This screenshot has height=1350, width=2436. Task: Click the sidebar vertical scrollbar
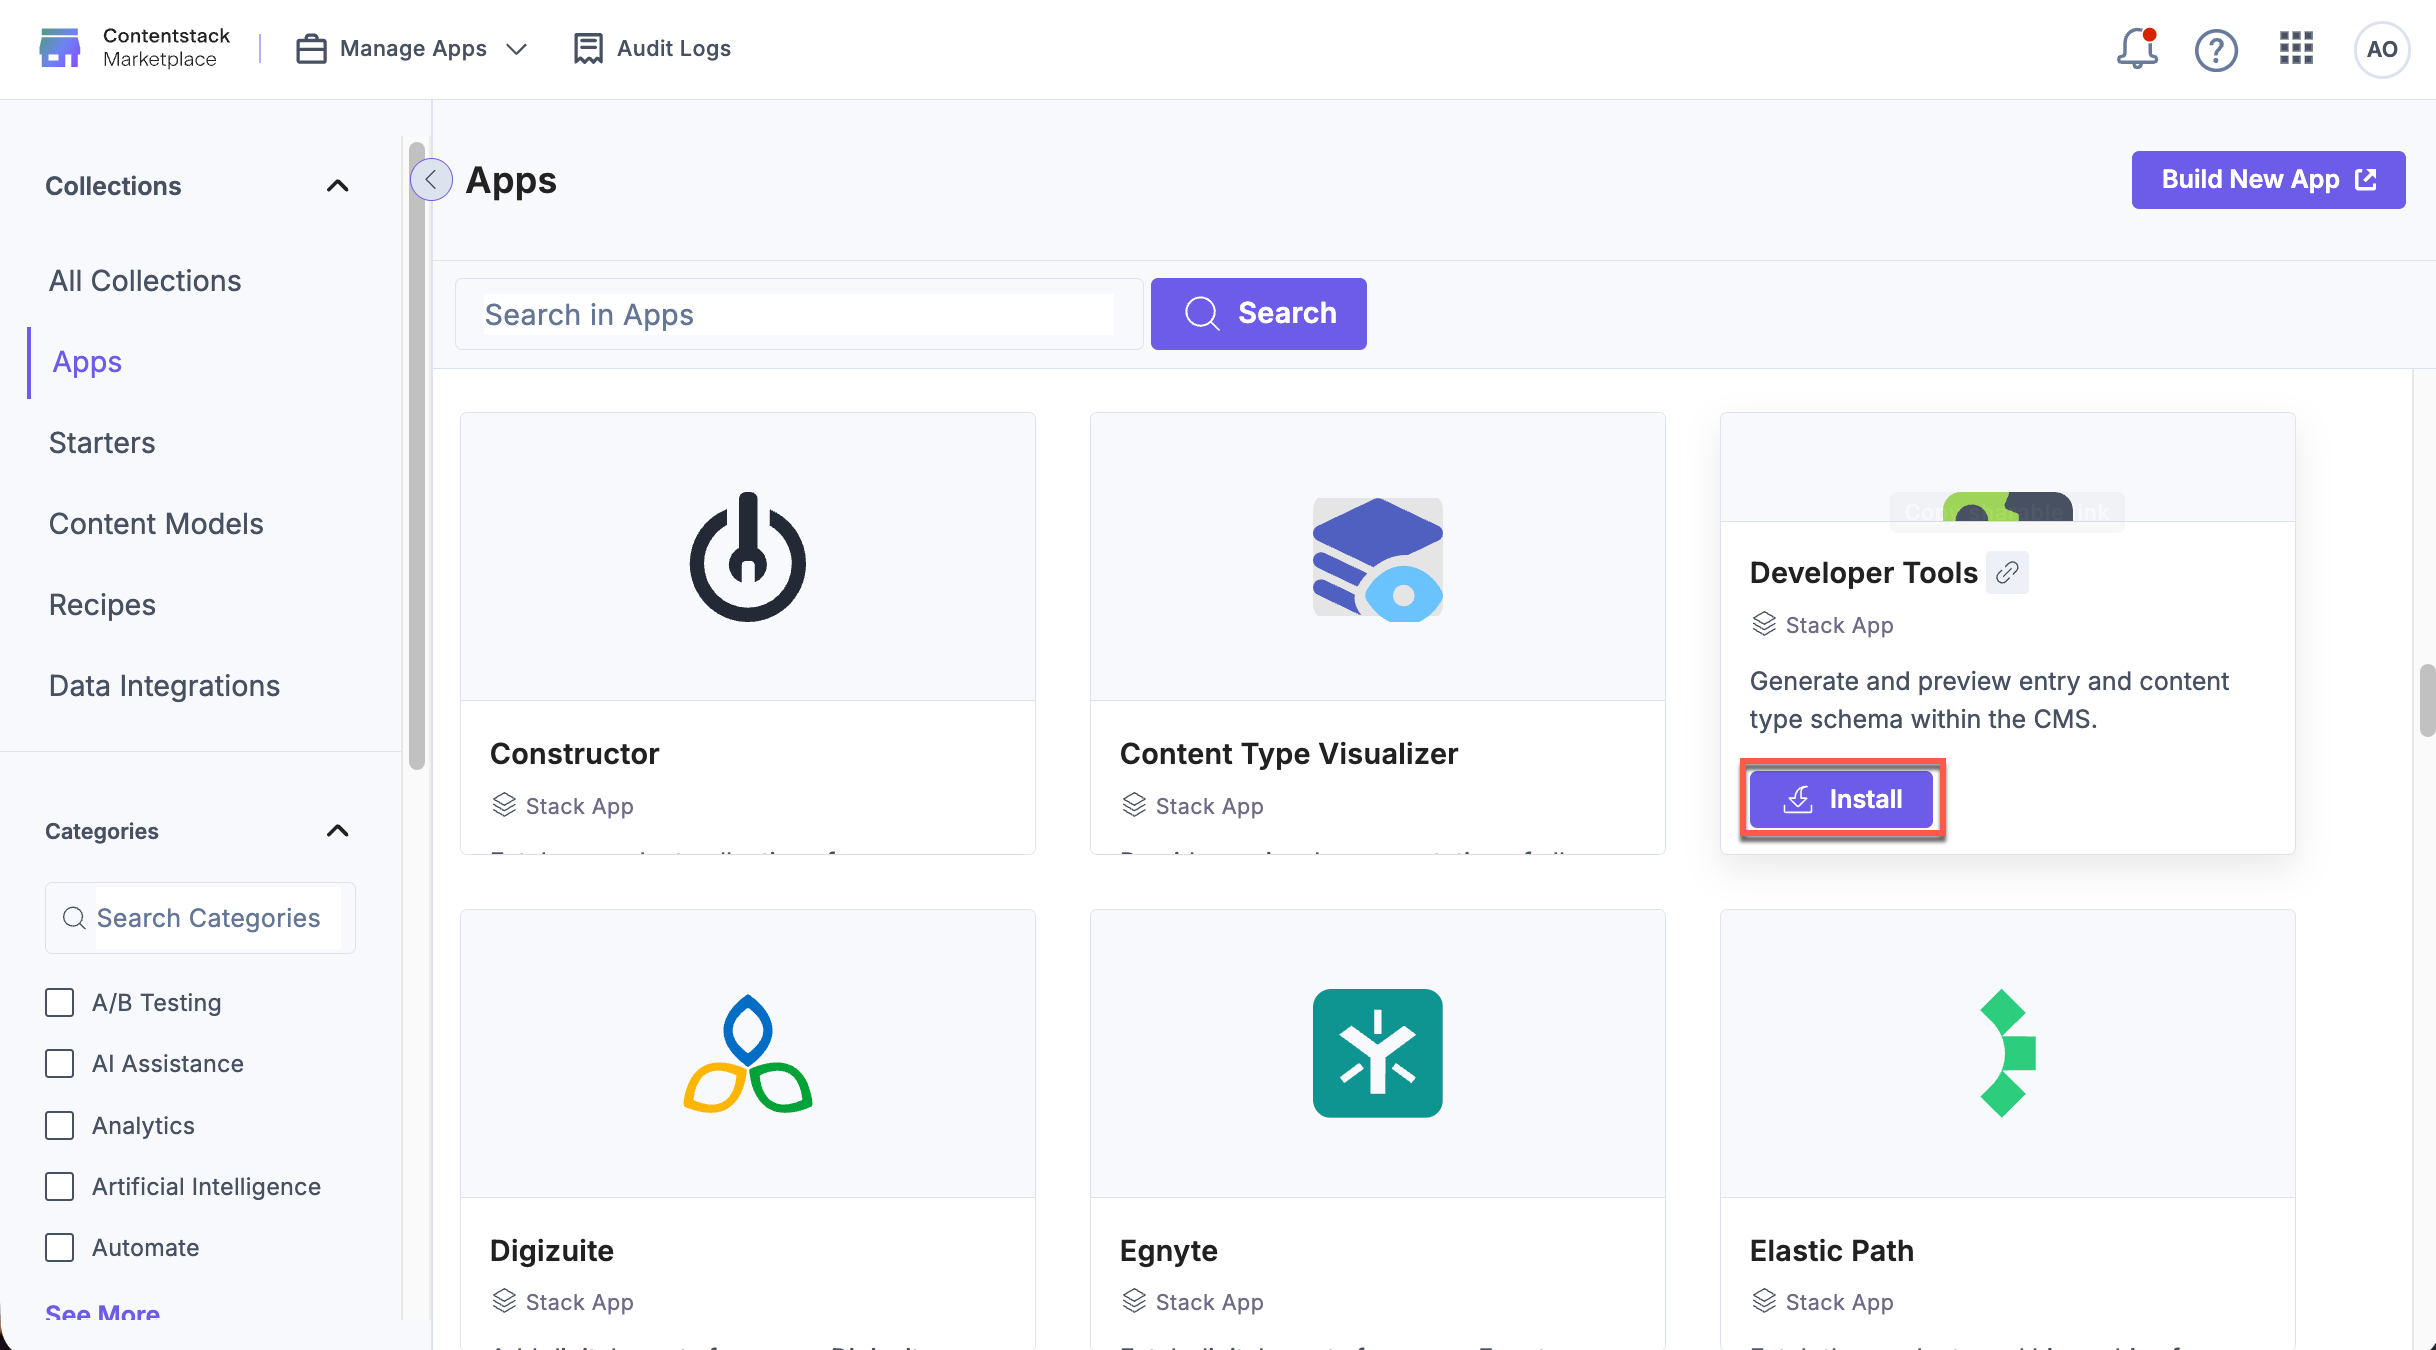[x=417, y=456]
